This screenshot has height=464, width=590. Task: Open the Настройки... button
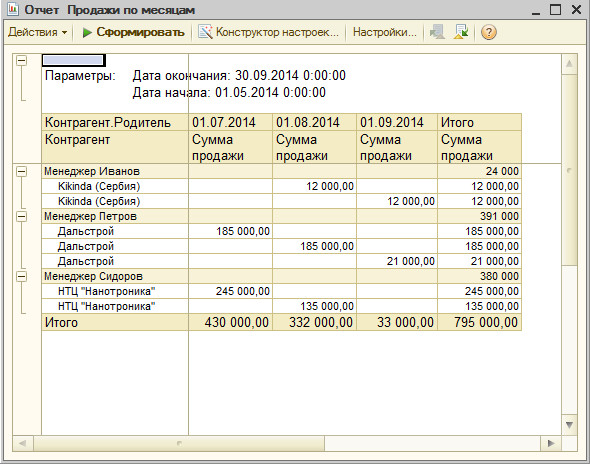coord(385,32)
